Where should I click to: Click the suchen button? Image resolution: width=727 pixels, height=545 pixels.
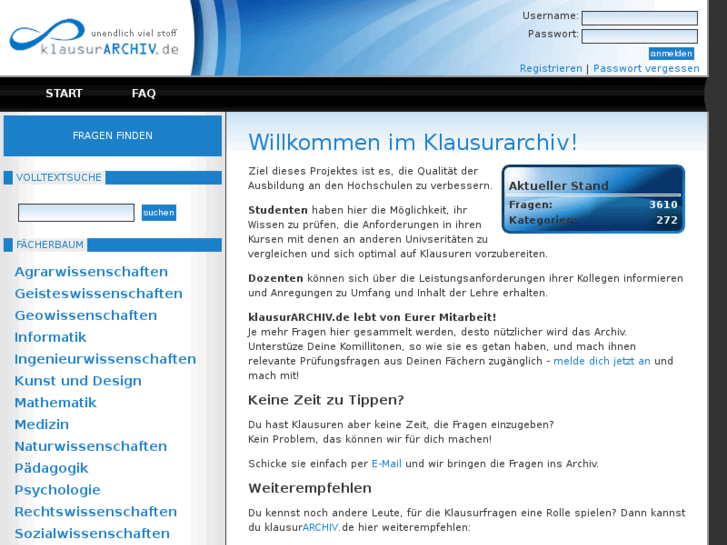tap(159, 212)
